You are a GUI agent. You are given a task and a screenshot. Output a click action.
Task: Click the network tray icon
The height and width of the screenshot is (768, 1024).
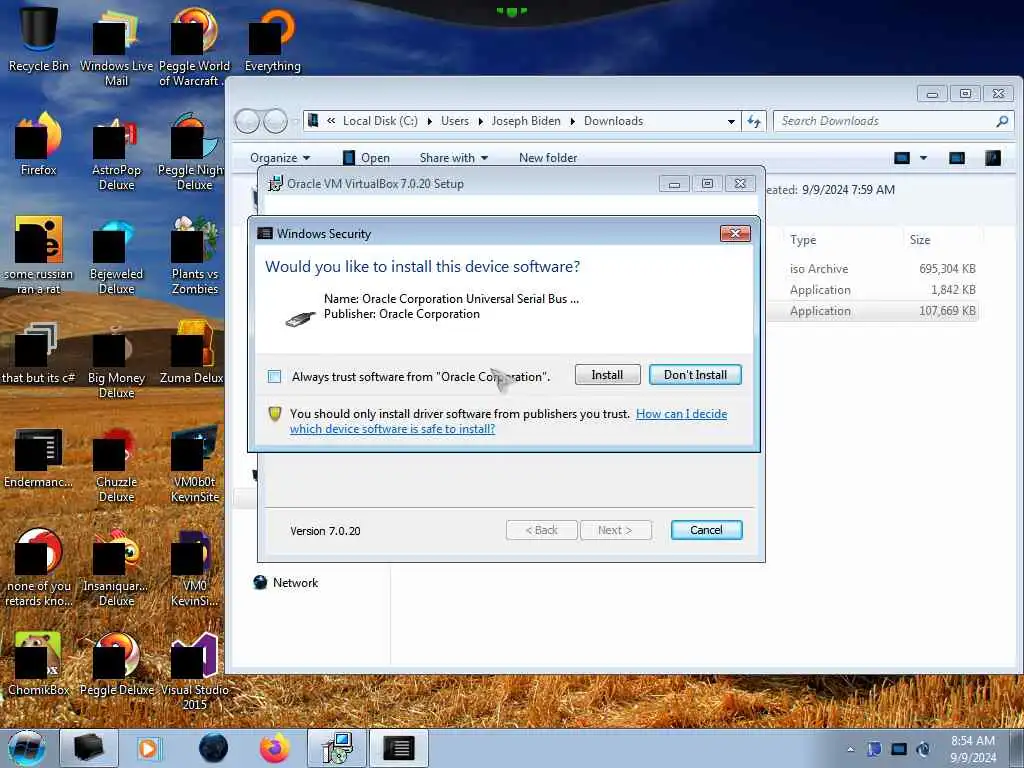click(899, 749)
